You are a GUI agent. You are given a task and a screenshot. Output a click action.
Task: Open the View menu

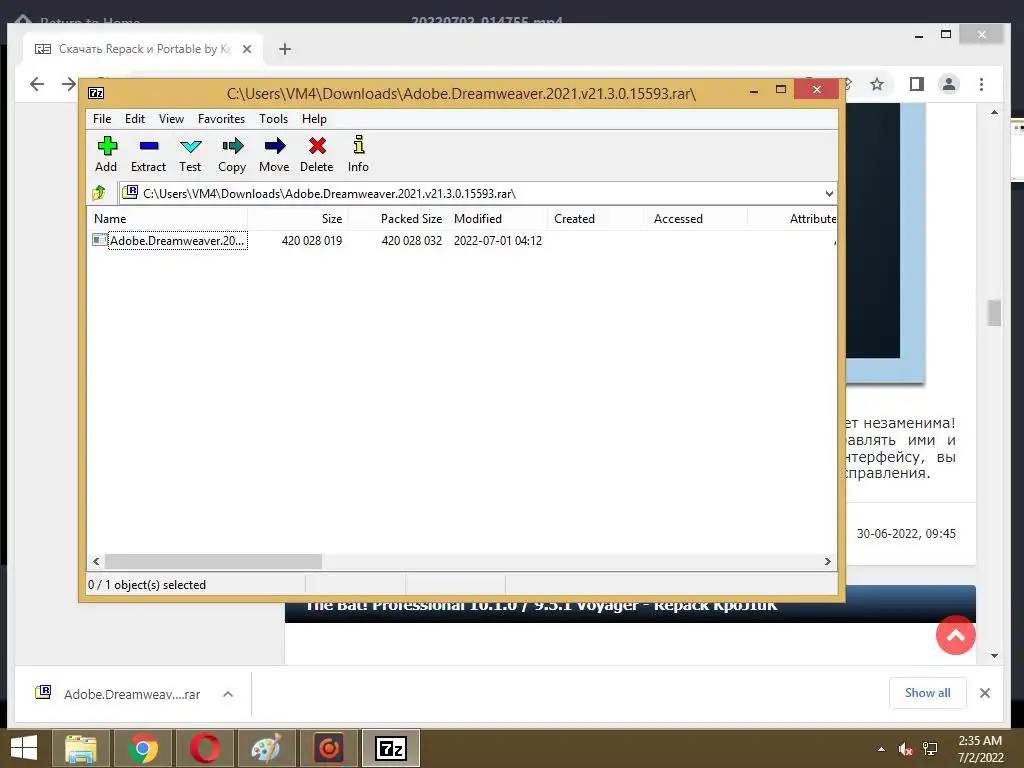click(x=171, y=119)
